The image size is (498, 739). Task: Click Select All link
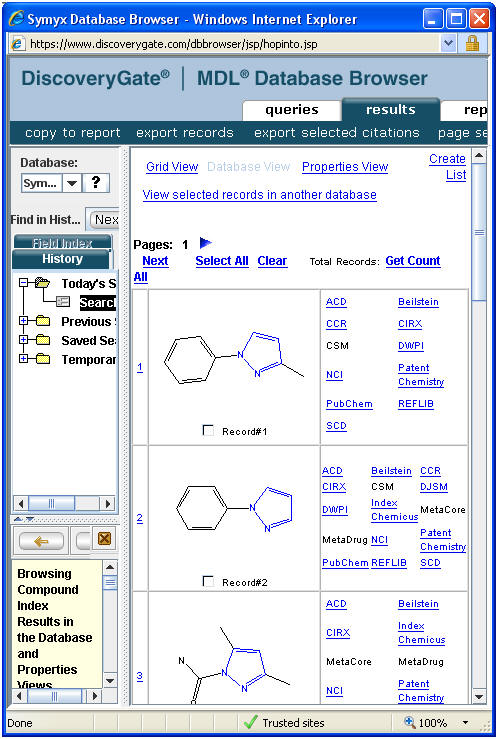pyautogui.click(x=222, y=261)
